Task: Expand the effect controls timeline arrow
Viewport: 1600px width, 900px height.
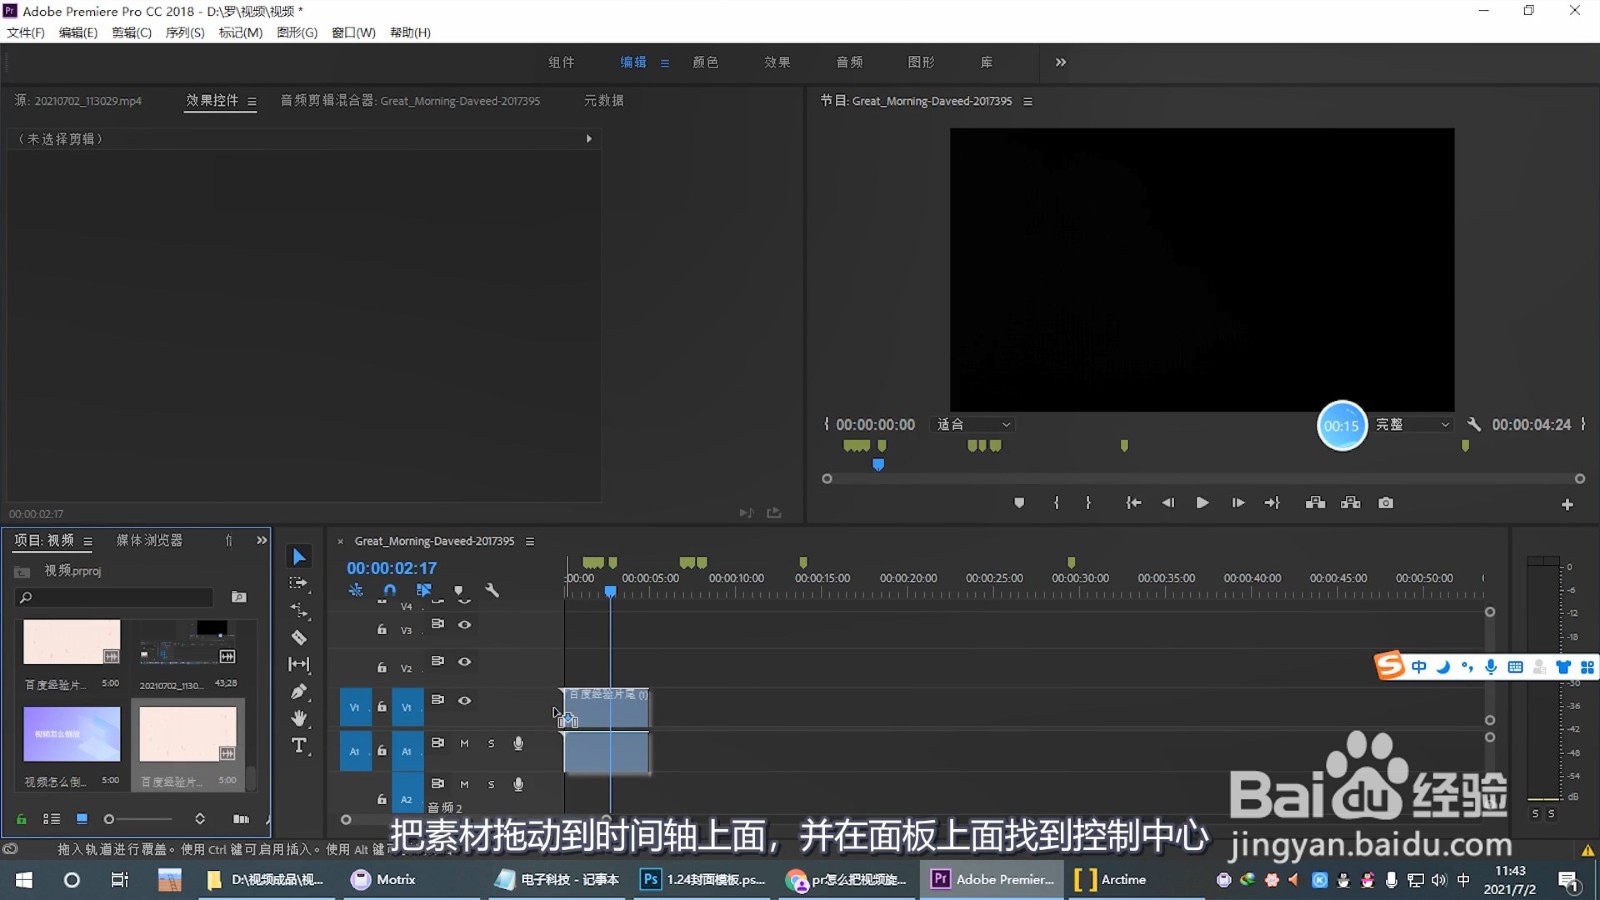Action: coord(589,139)
